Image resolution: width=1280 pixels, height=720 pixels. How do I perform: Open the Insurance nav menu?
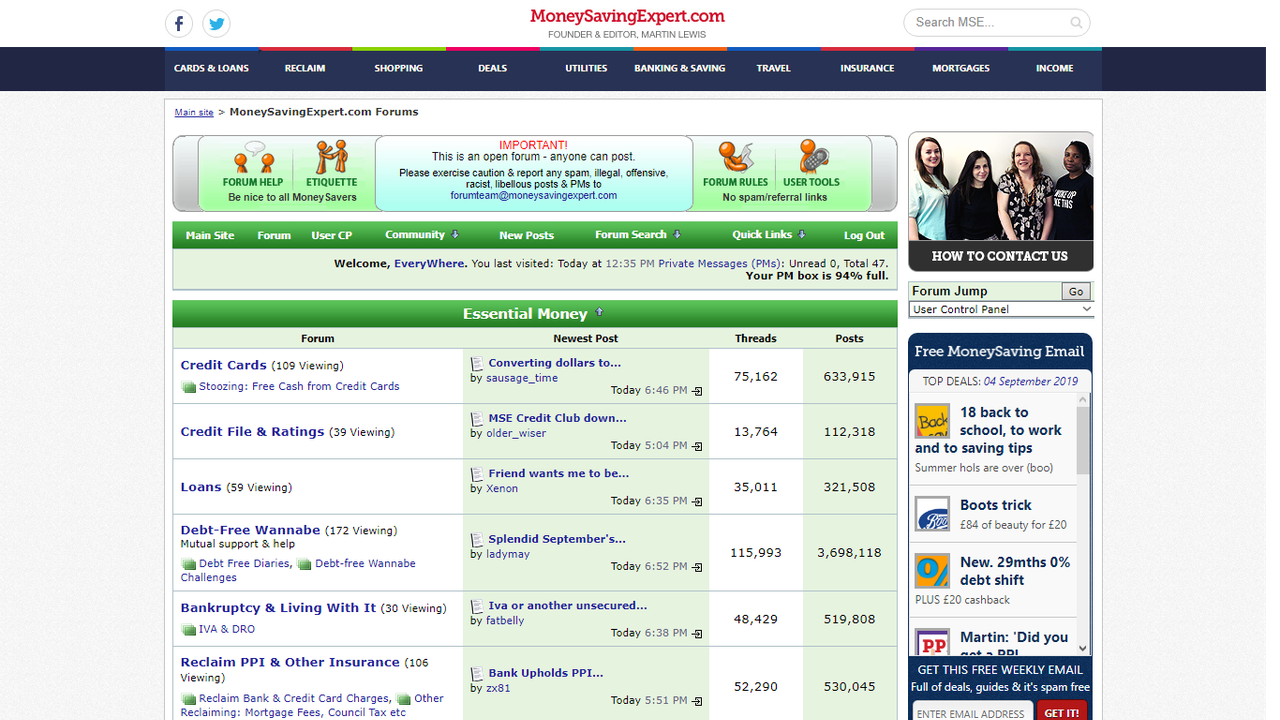pos(867,69)
